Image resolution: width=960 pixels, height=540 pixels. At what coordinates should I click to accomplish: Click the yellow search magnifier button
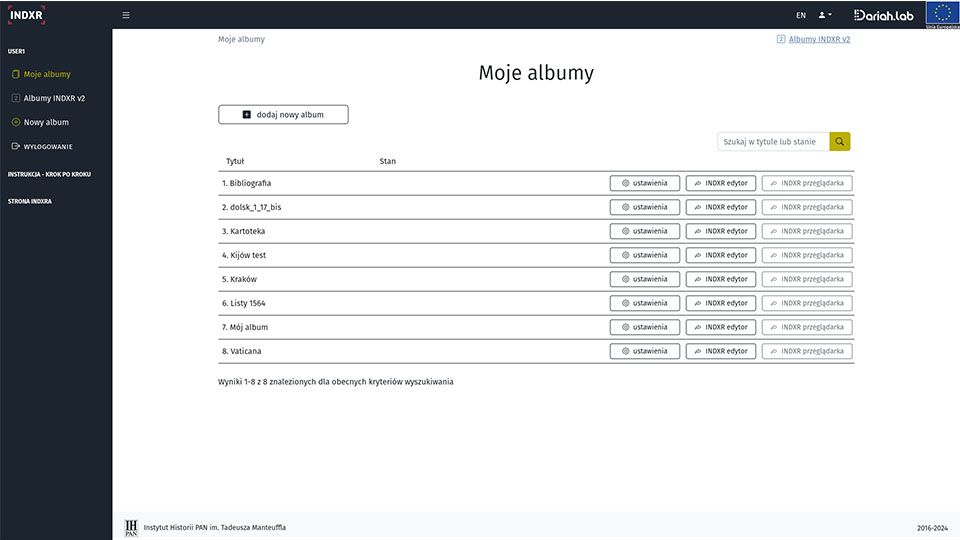click(x=840, y=142)
